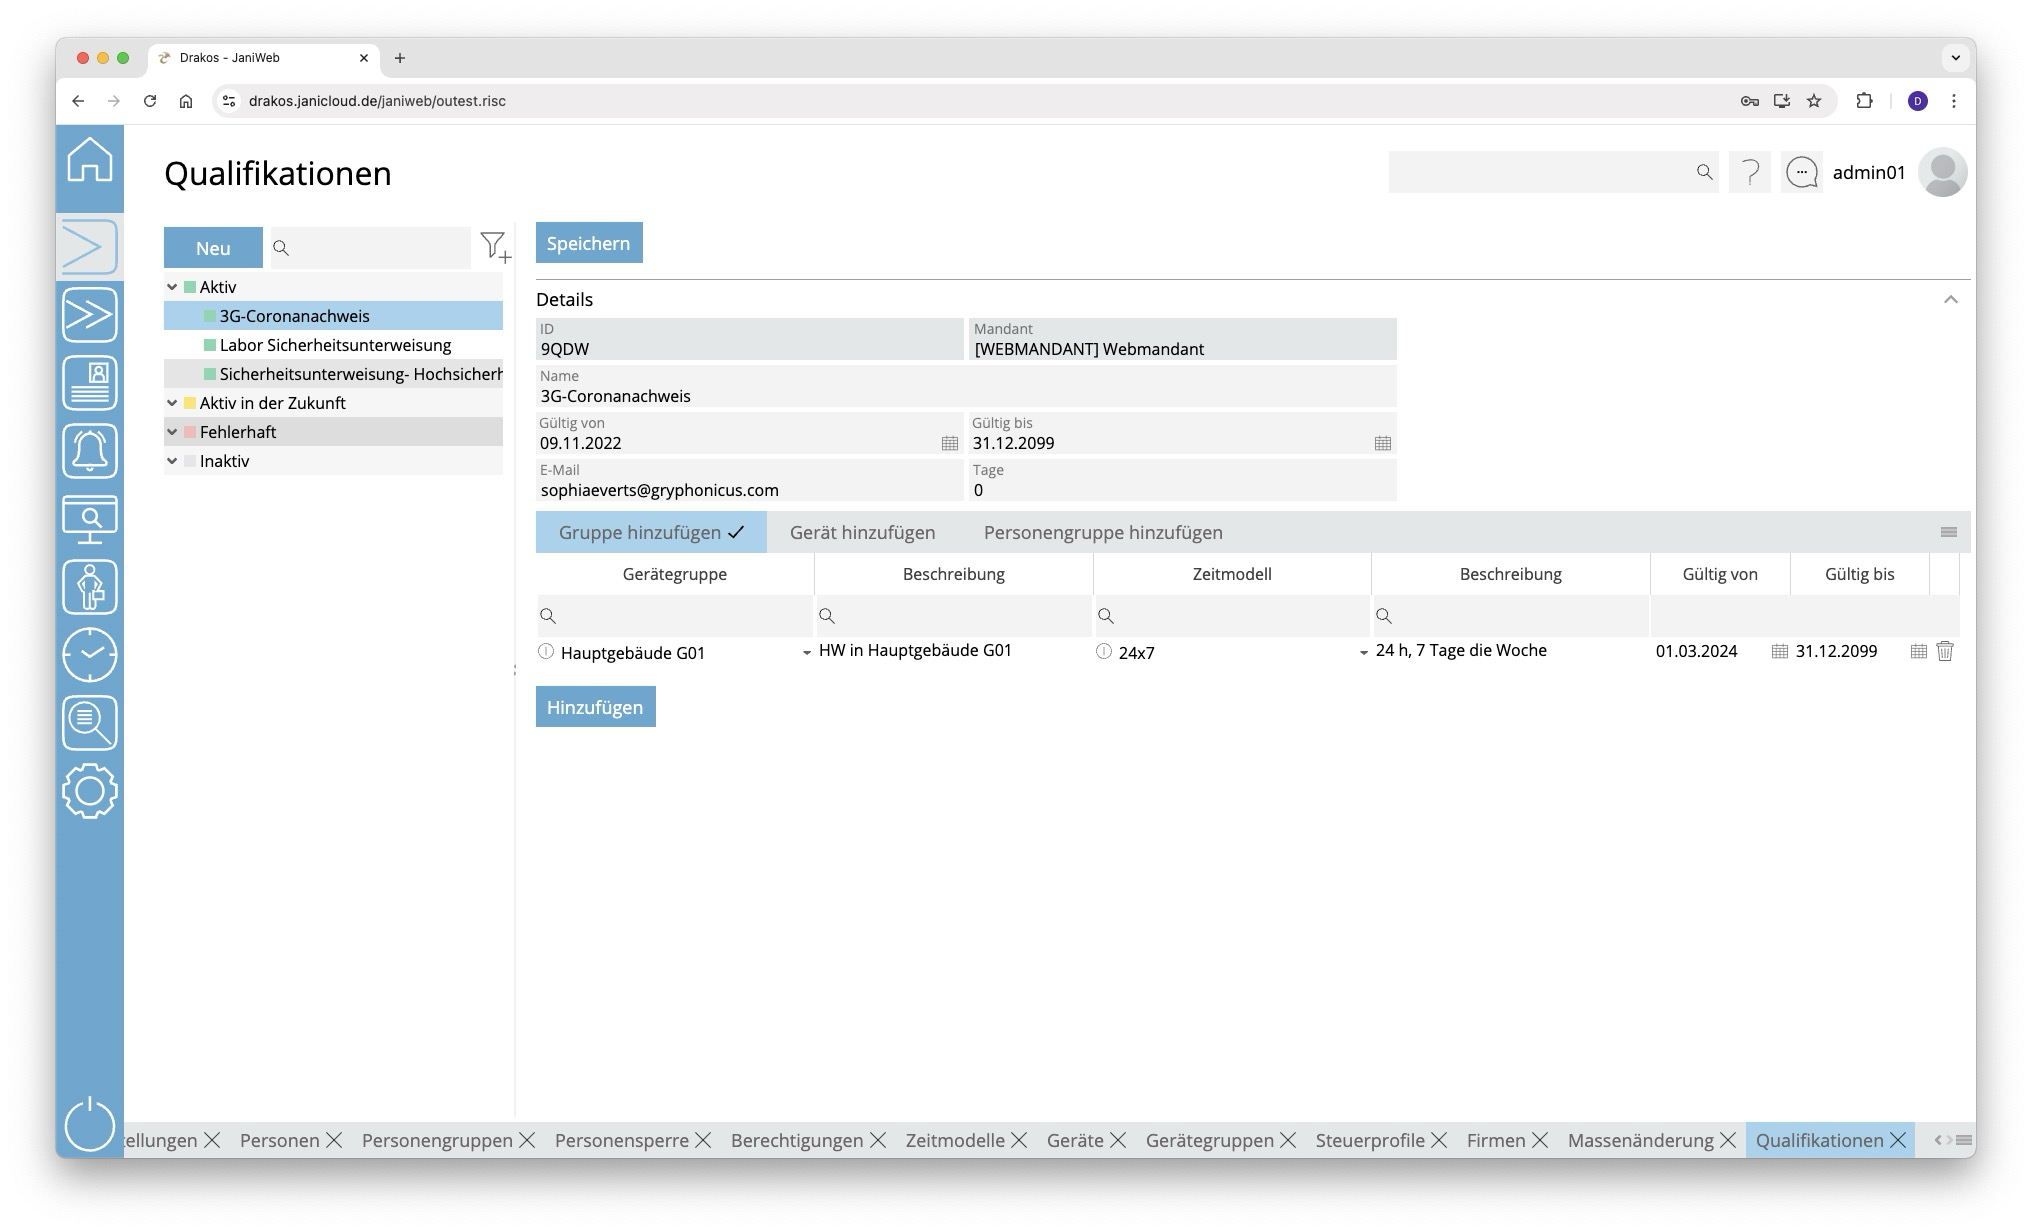The image size is (2032, 1232).
Task: Switch to Gerät hinzufügen tab
Action: (862, 533)
